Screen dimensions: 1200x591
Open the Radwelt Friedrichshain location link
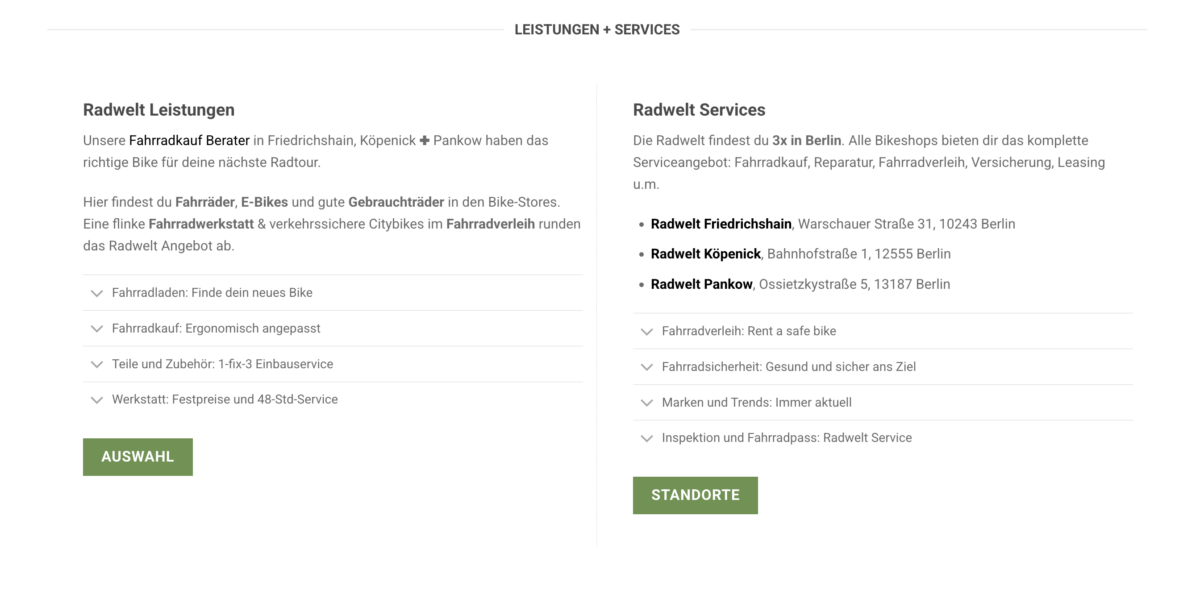click(x=721, y=224)
